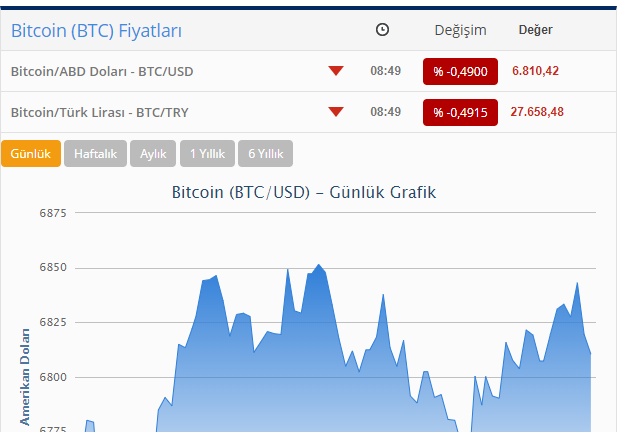This screenshot has width=619, height=432.
Task: Click the red down arrow for BTC/USD
Action: point(336,71)
